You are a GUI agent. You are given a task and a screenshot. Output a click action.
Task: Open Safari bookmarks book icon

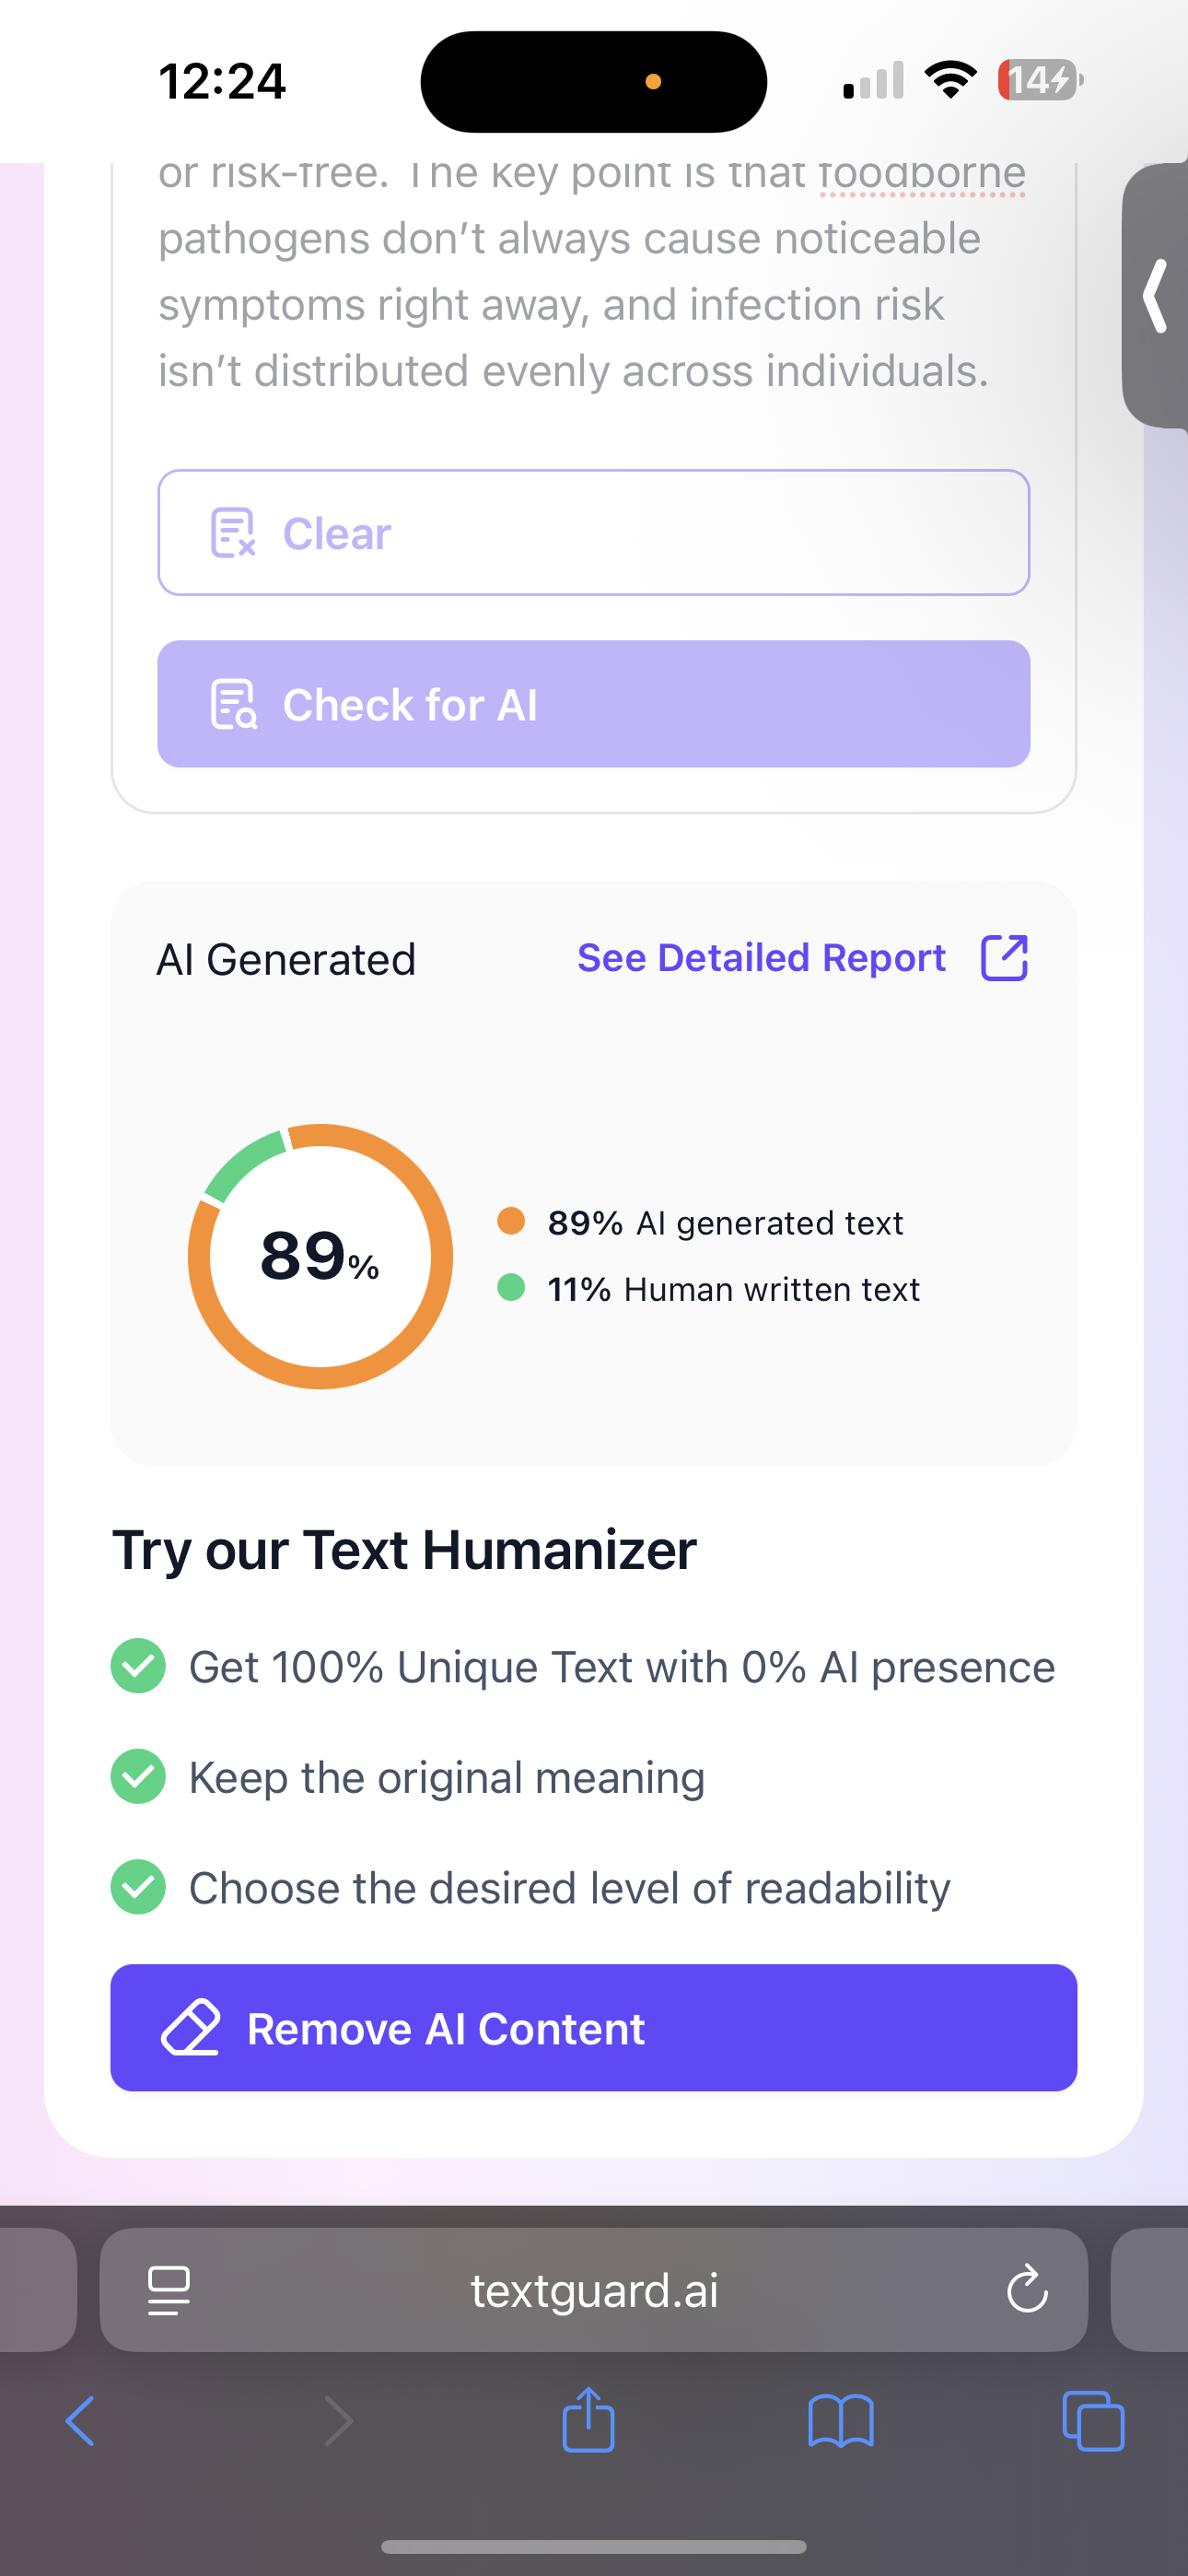(840, 2421)
